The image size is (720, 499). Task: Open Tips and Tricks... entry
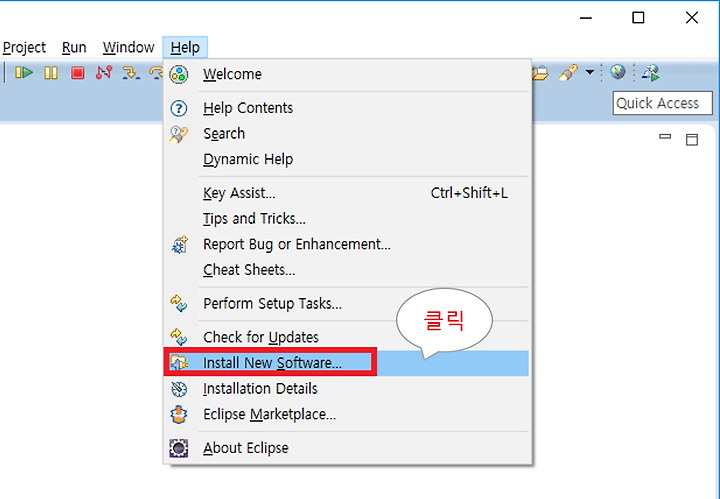pos(347,219)
